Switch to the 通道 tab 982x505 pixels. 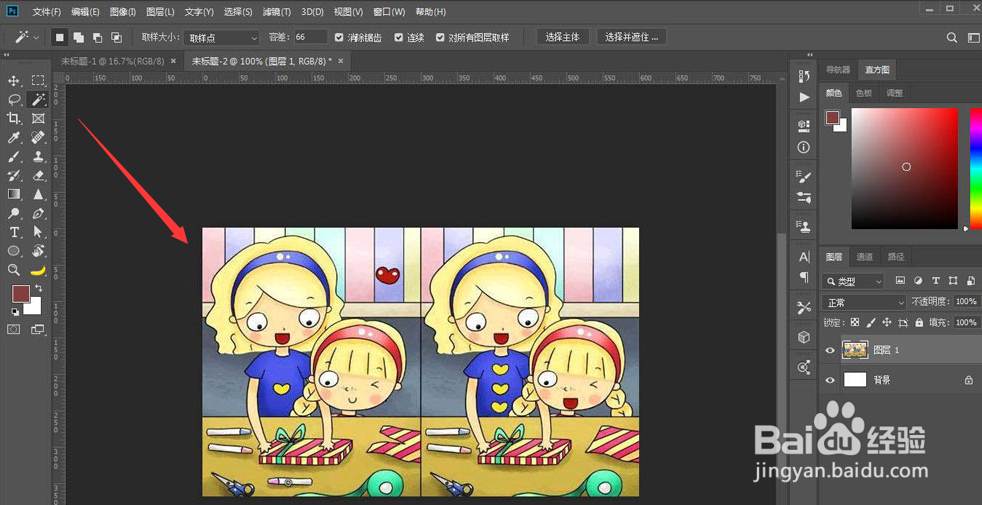(864, 256)
